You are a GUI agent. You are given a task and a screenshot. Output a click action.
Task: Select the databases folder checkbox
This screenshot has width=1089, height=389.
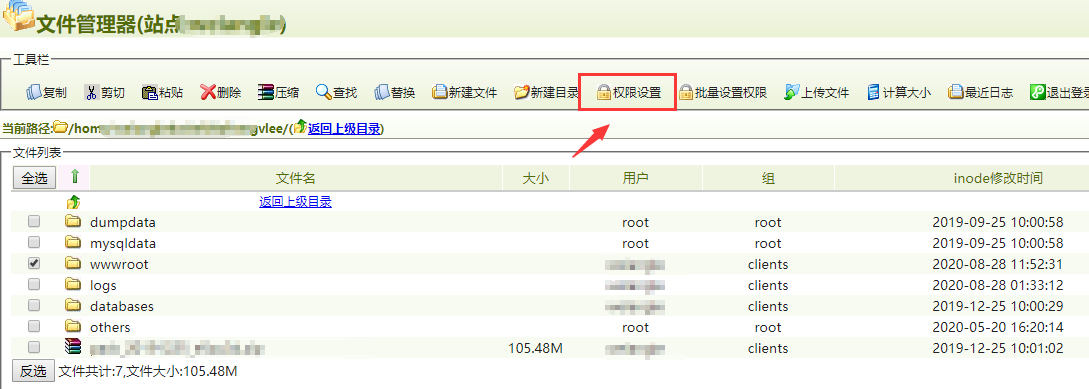33,306
